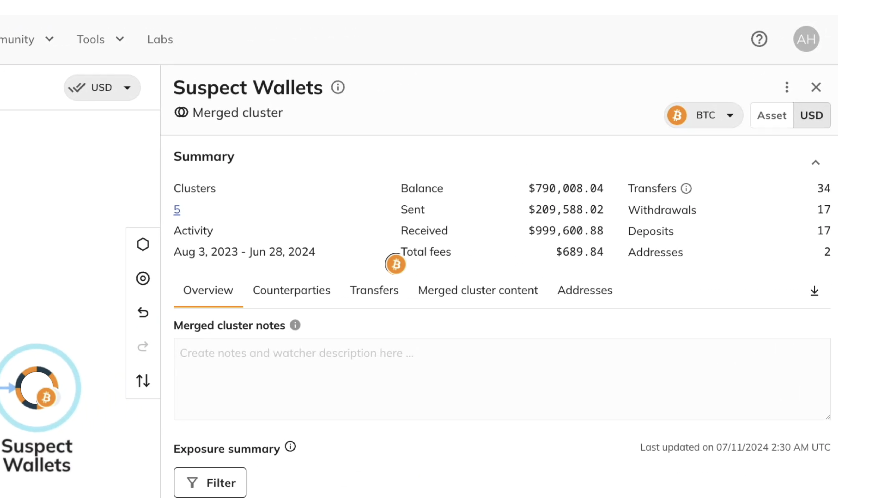Click the download icon beside tabs
The width and height of the screenshot is (884, 498).
[814, 291]
